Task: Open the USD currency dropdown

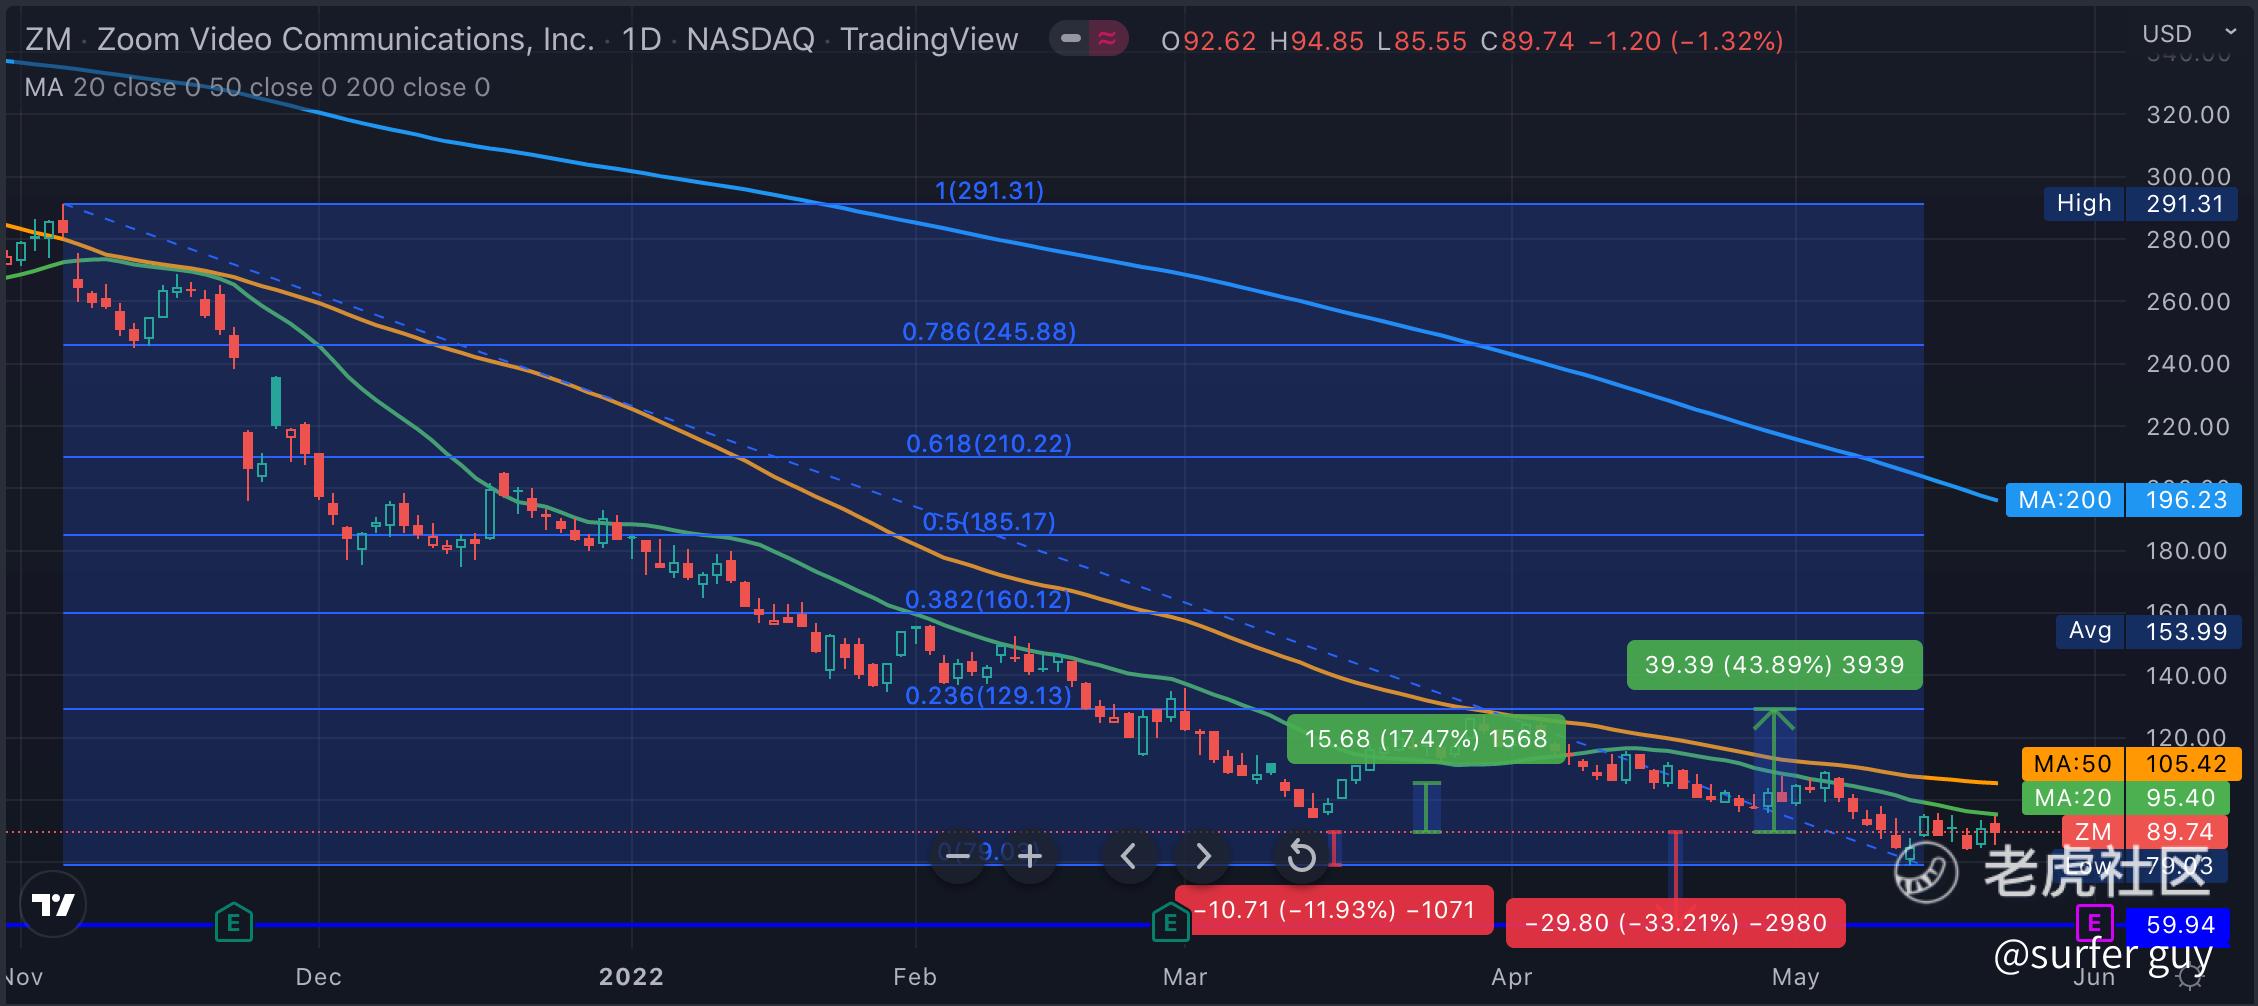Action: (2188, 34)
